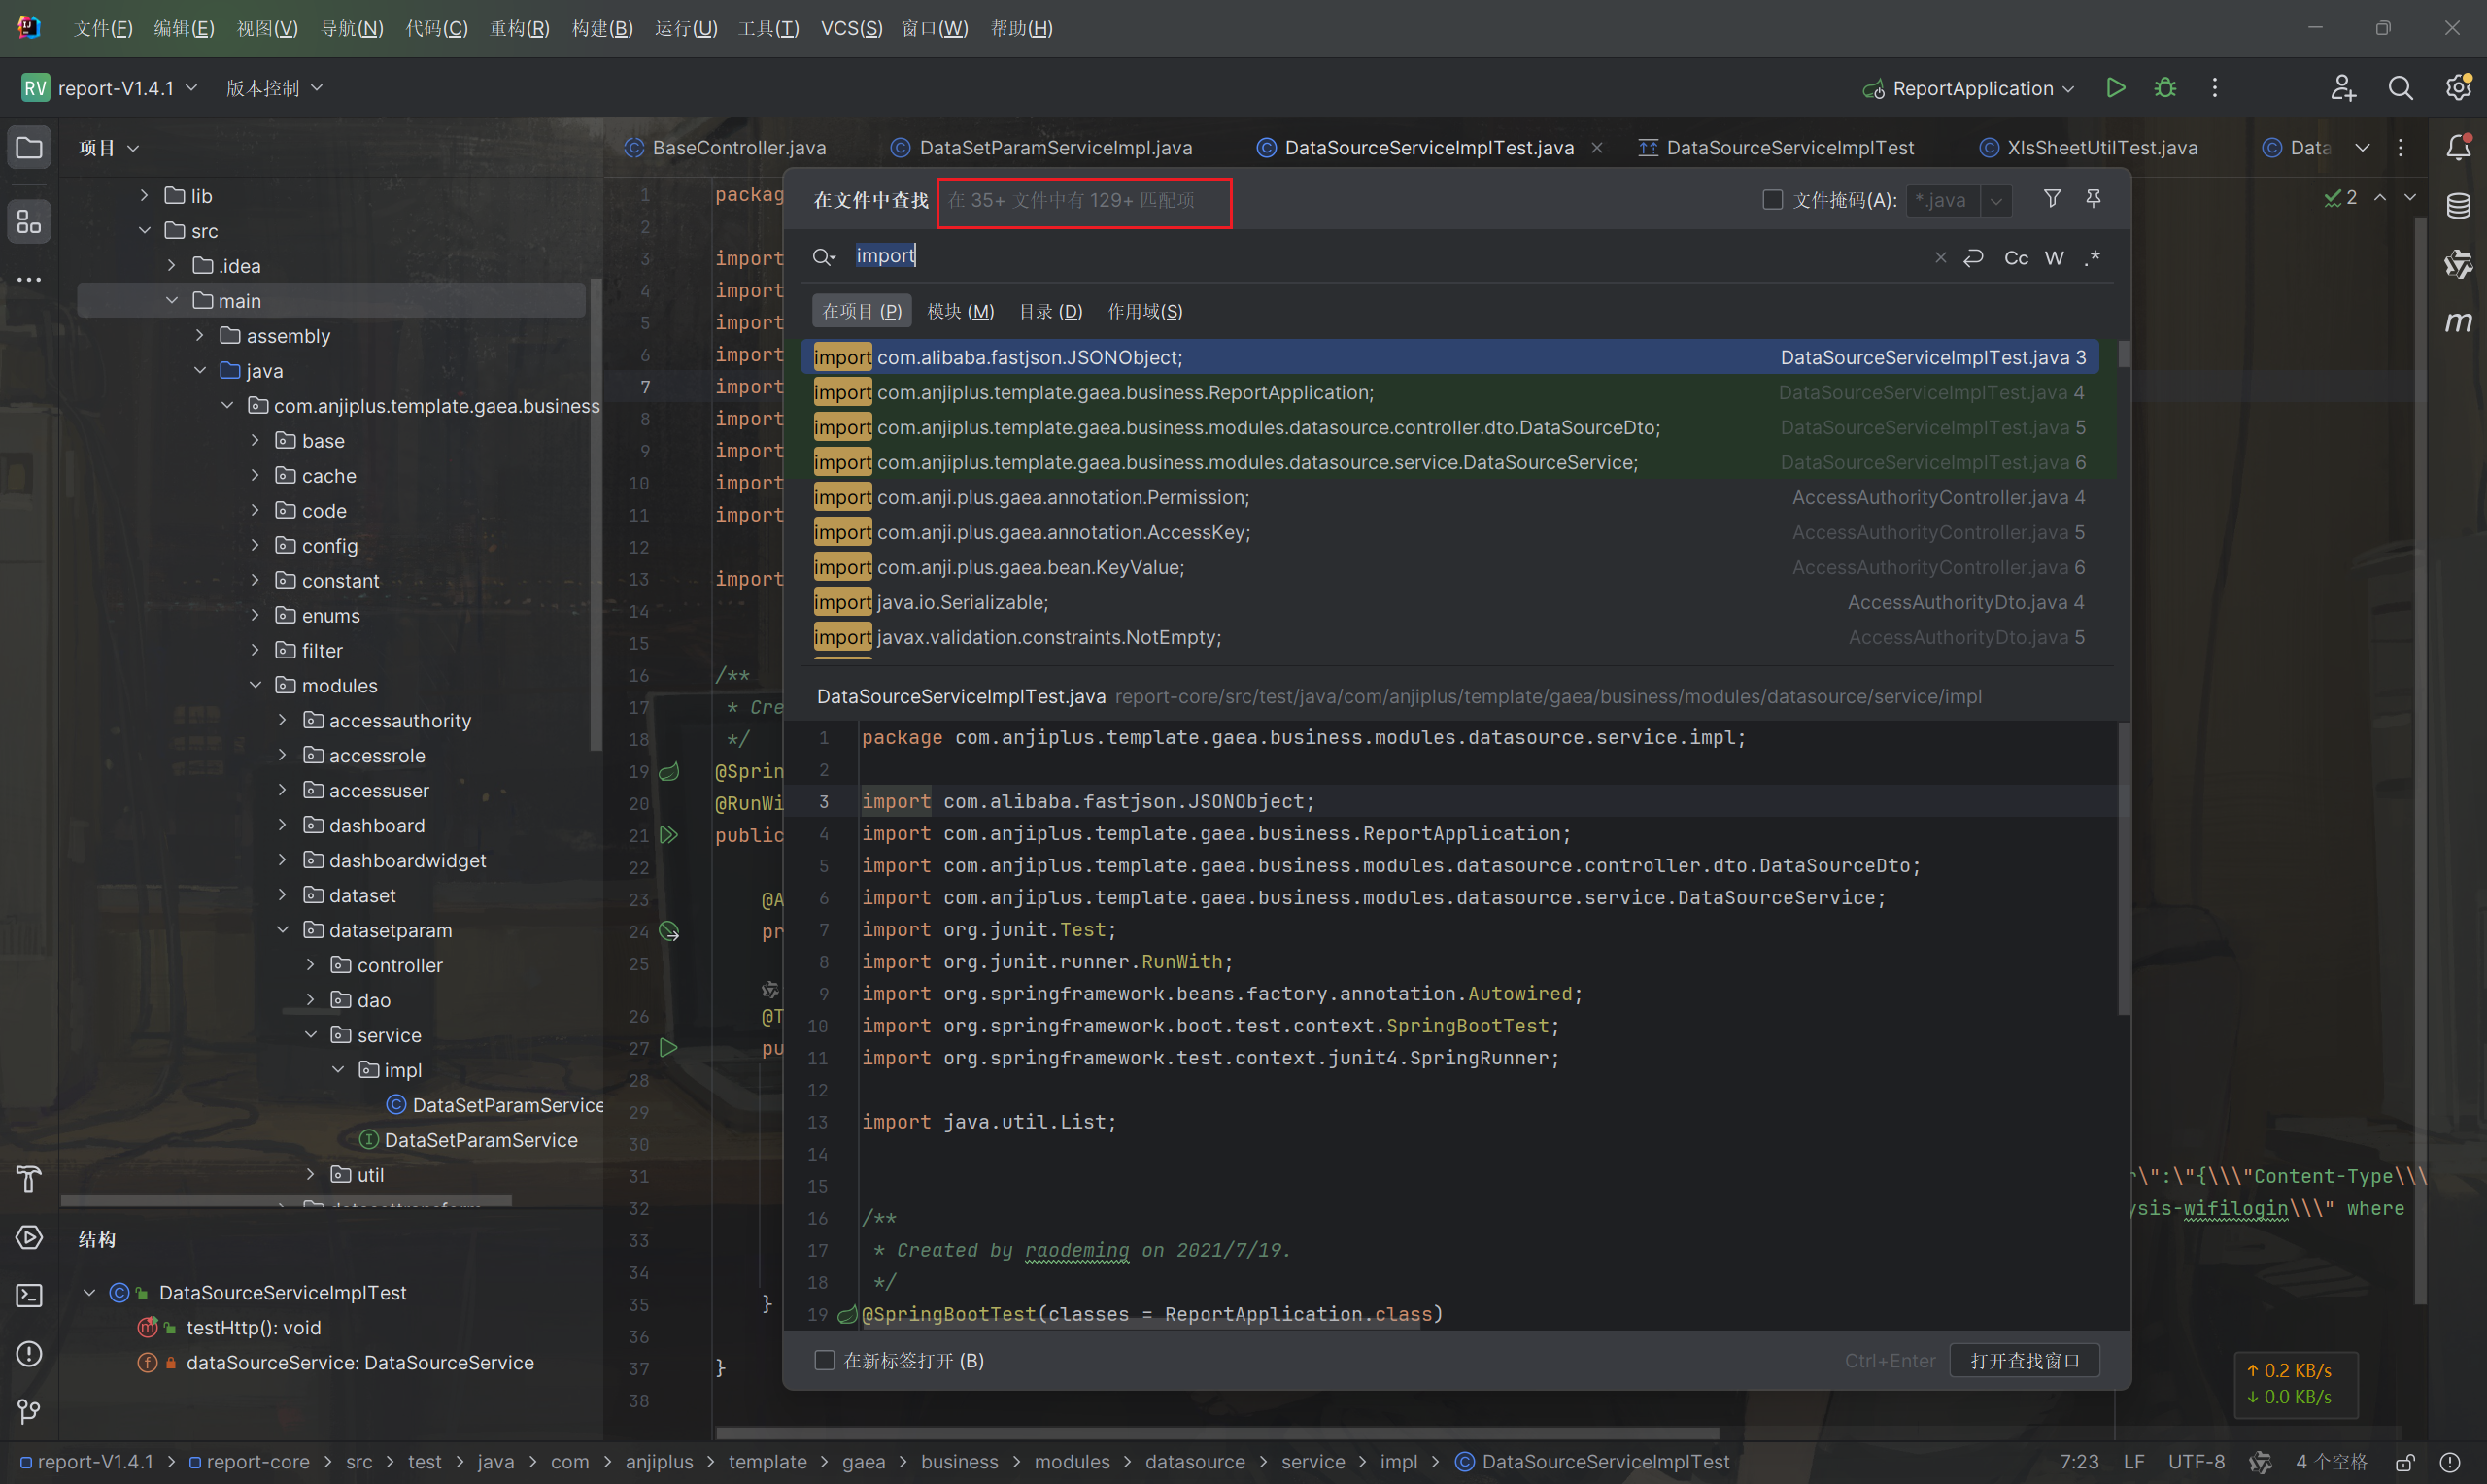2487x1484 pixels.
Task: Show hidden editor tabs dropdown
Action: (2362, 148)
